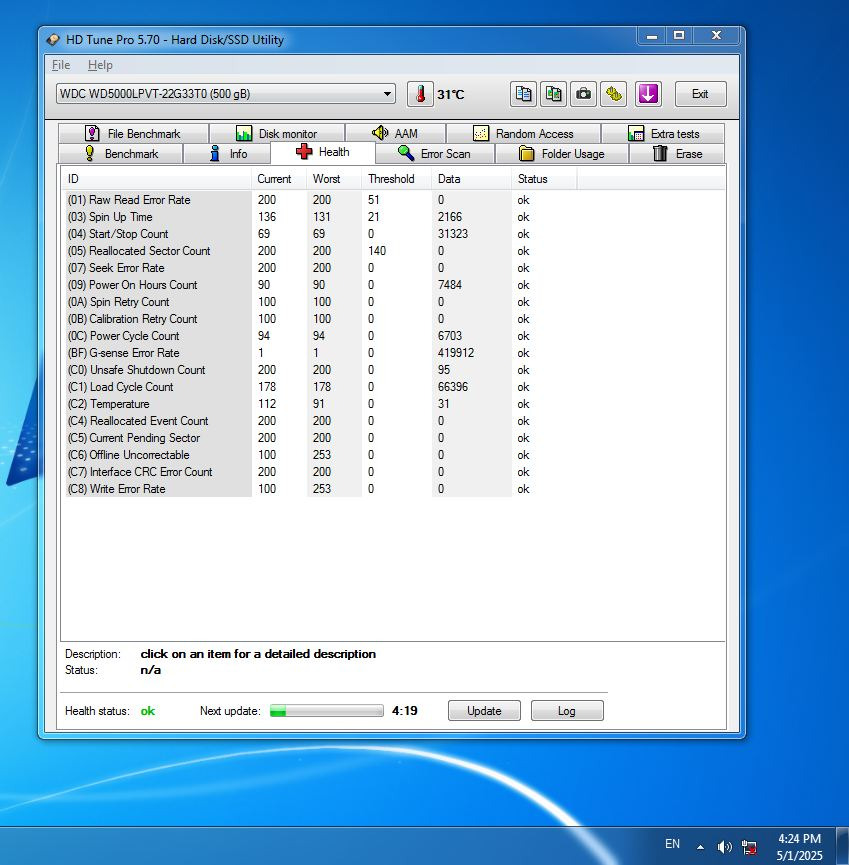Maximize the HD Tune Pro window

point(679,36)
